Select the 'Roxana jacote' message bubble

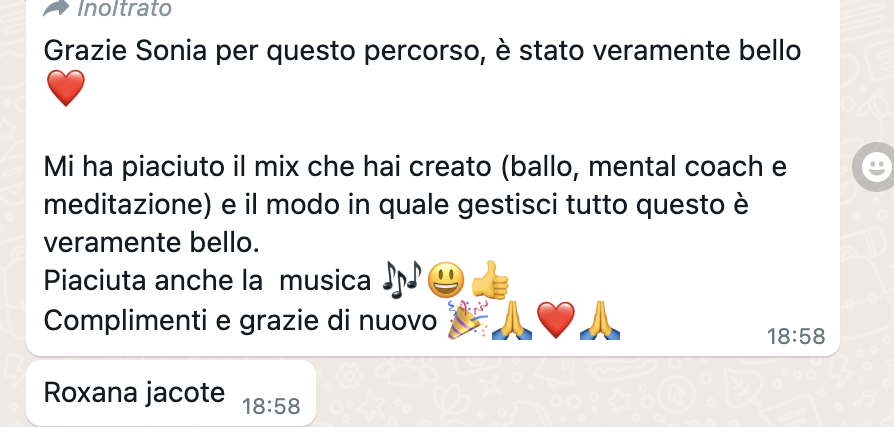(171, 393)
